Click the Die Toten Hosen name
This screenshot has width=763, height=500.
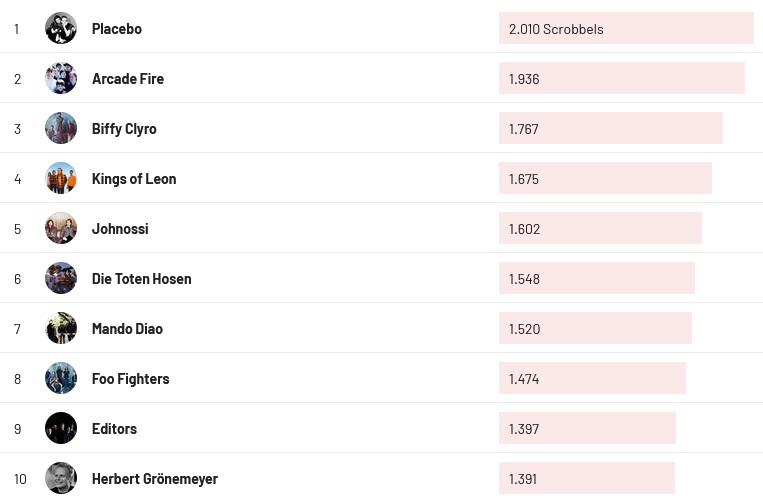point(141,279)
